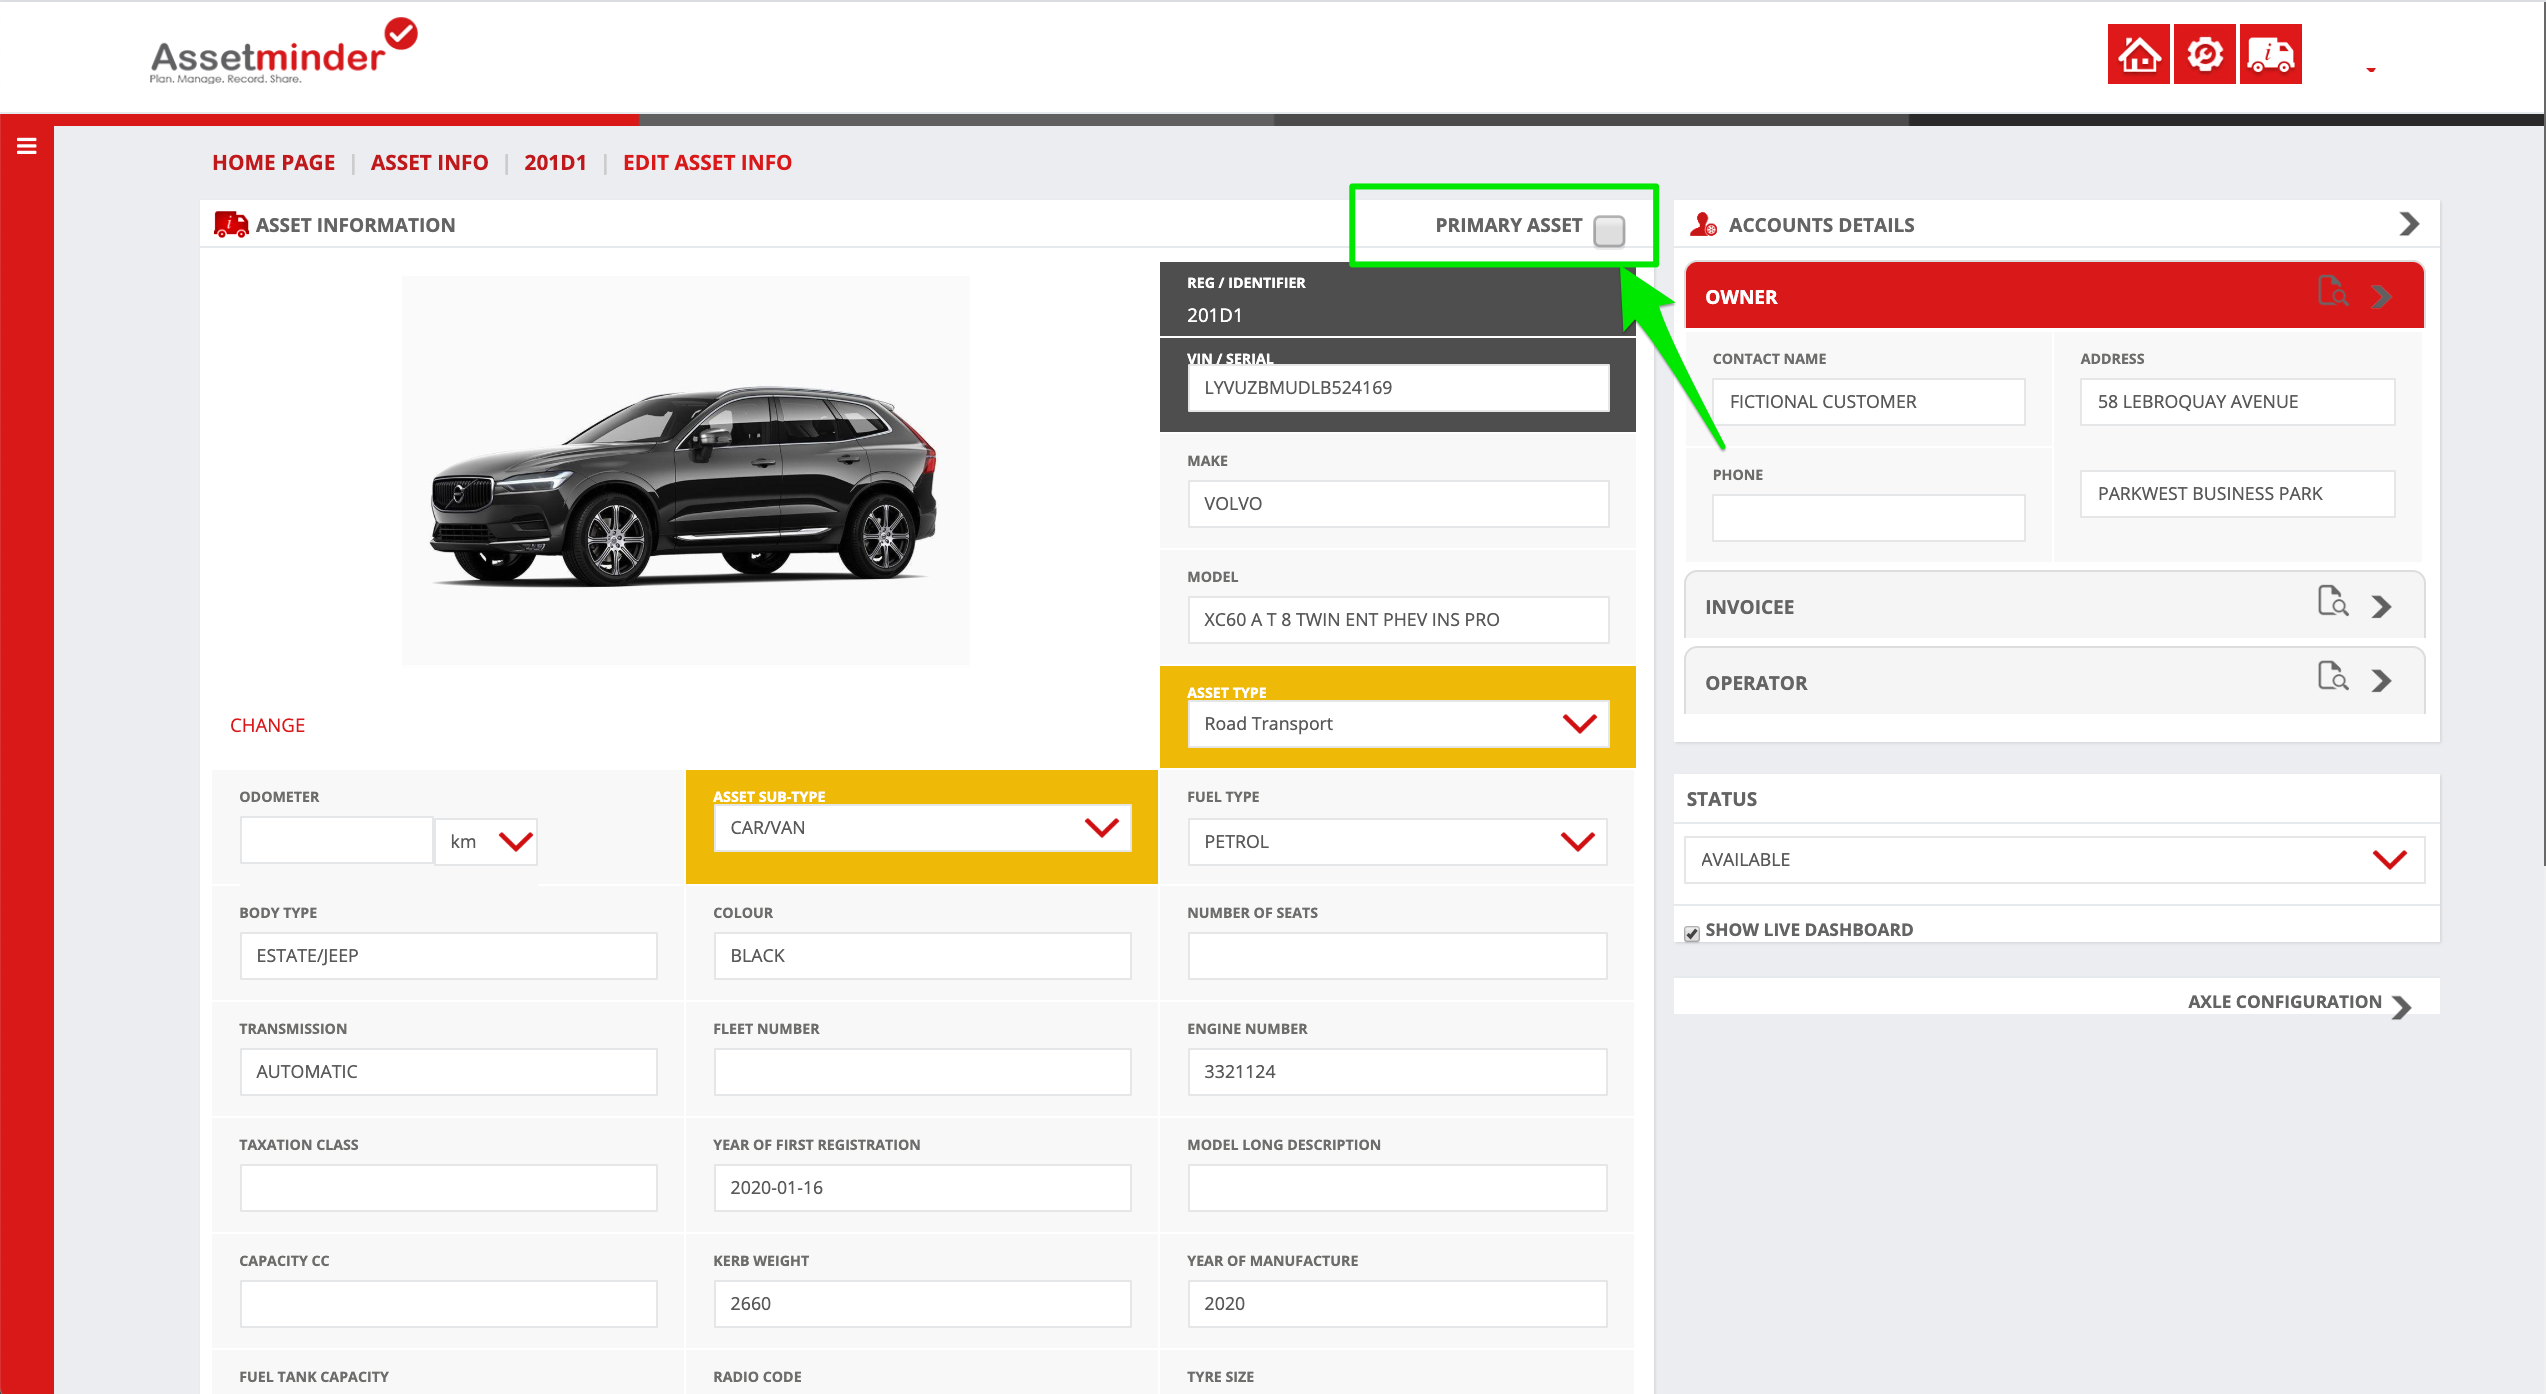The height and width of the screenshot is (1394, 2546).
Task: Click the Odometer value field
Action: coord(336,840)
